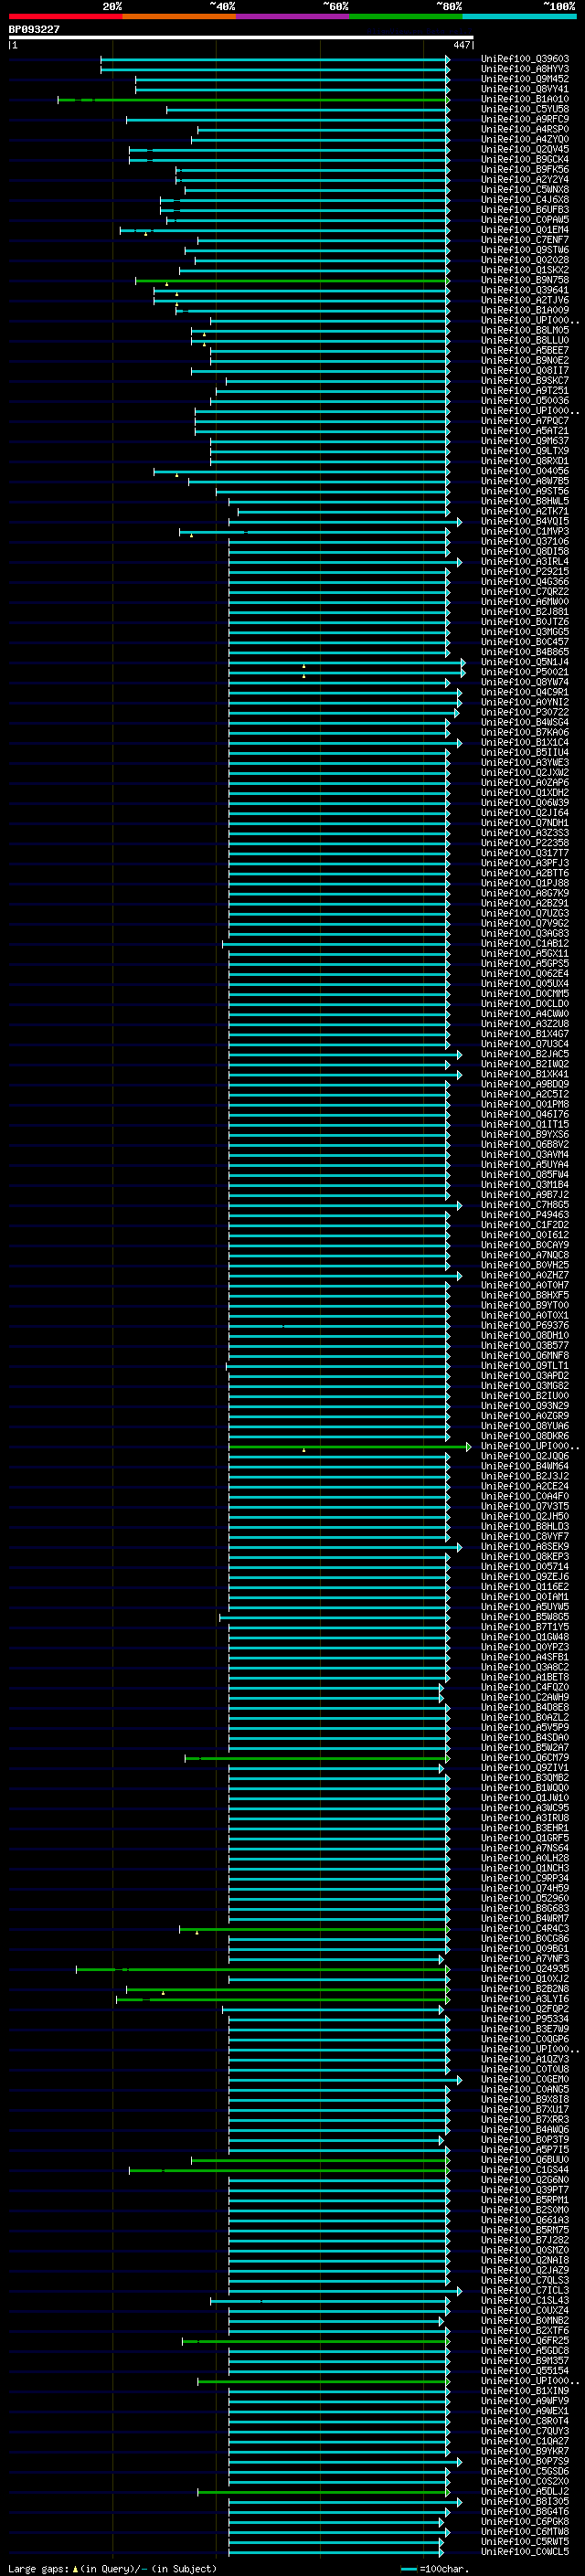Click the green alignment bar of UniRef100_A5DLJ2
Screen dimensions: 585x2576
(324, 2492)
